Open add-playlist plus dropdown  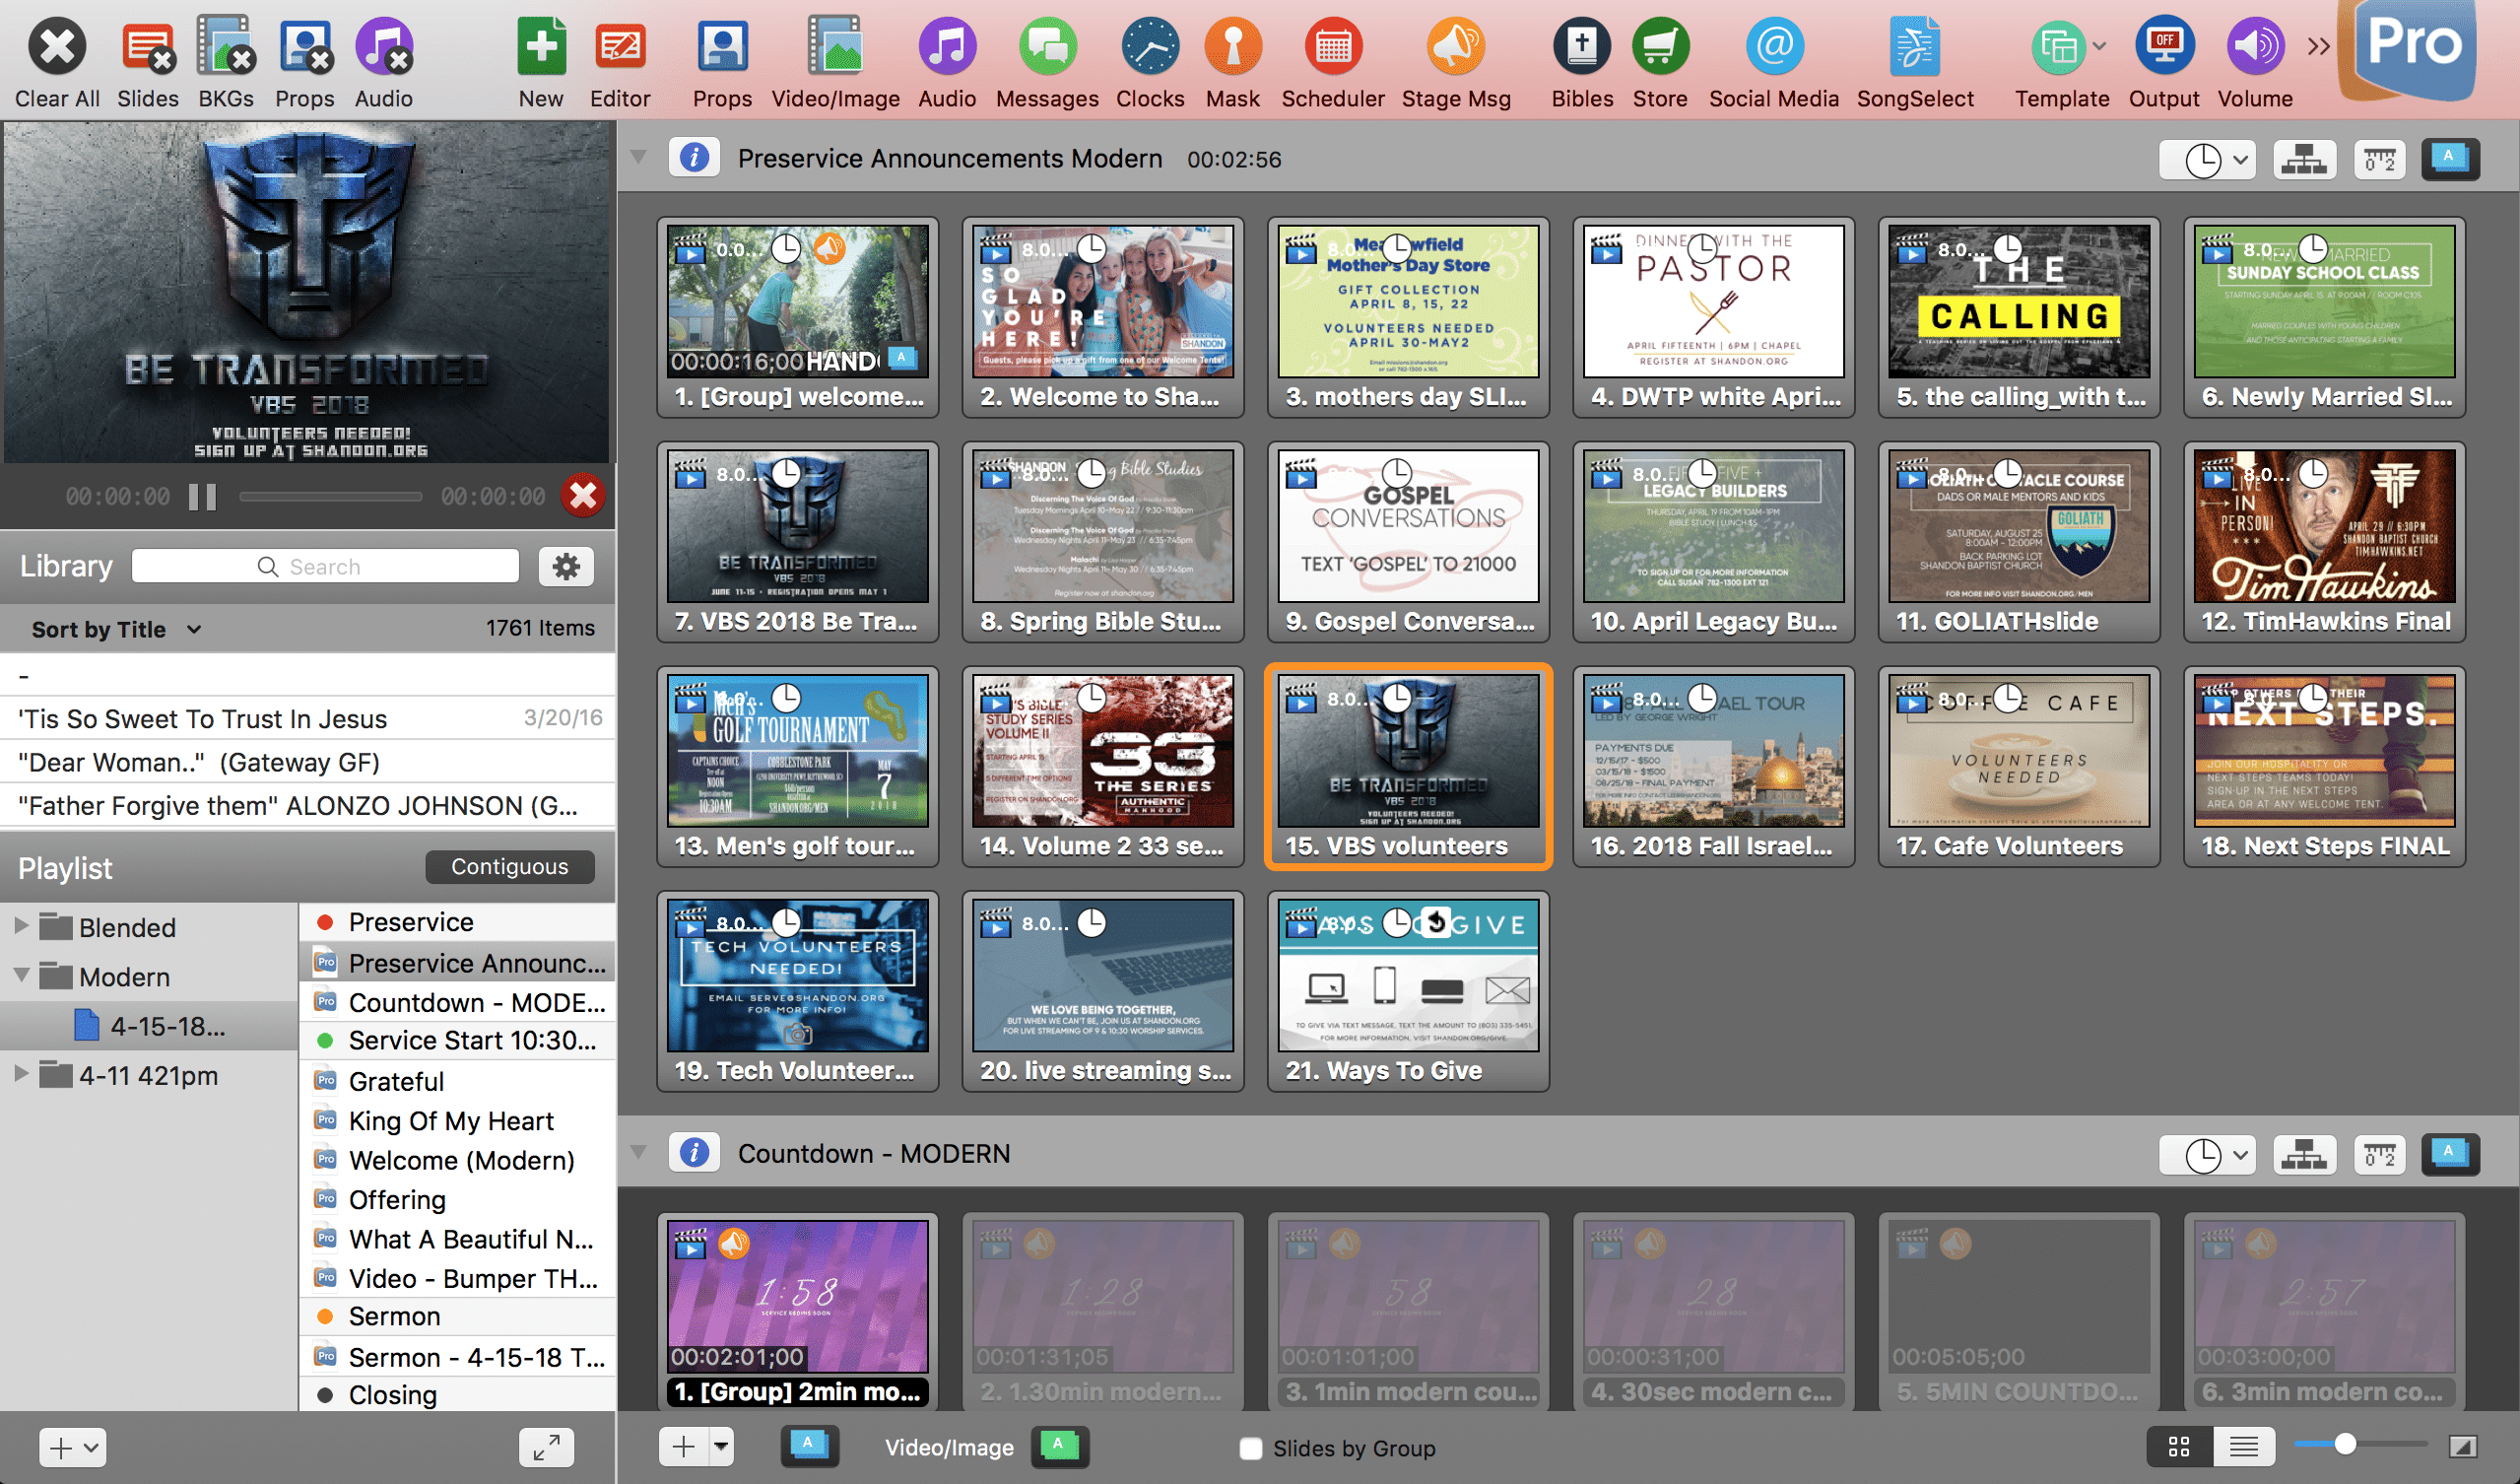pyautogui.click(x=73, y=1447)
